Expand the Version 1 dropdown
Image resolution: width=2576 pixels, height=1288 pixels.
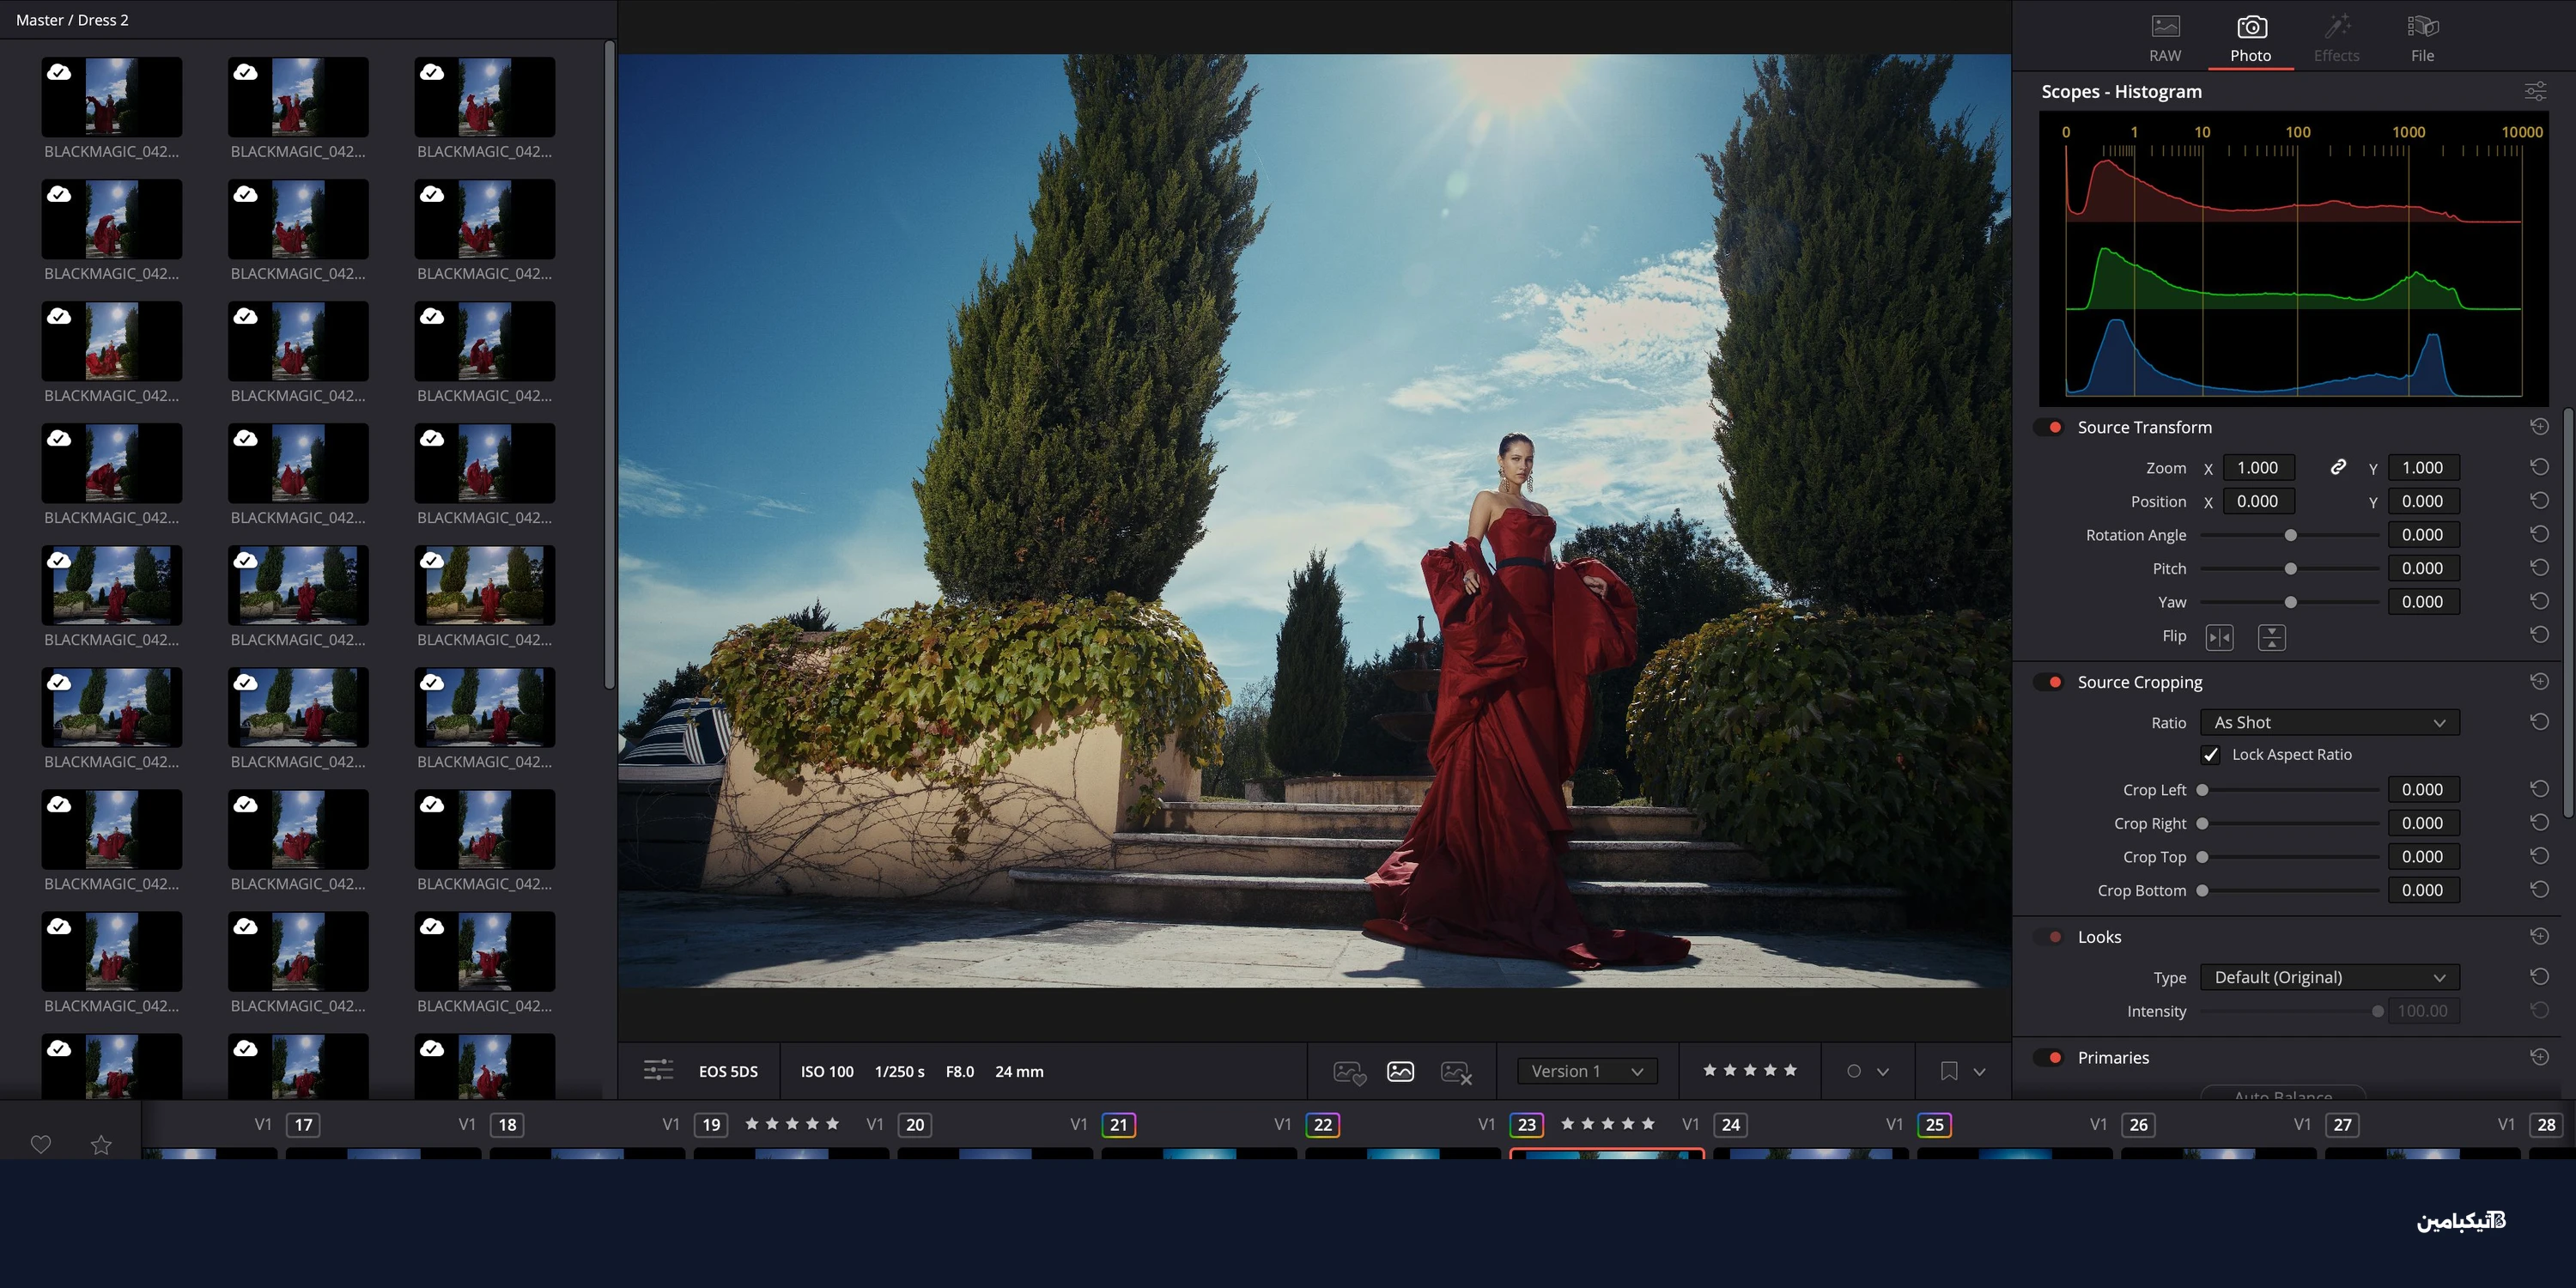click(1586, 1071)
